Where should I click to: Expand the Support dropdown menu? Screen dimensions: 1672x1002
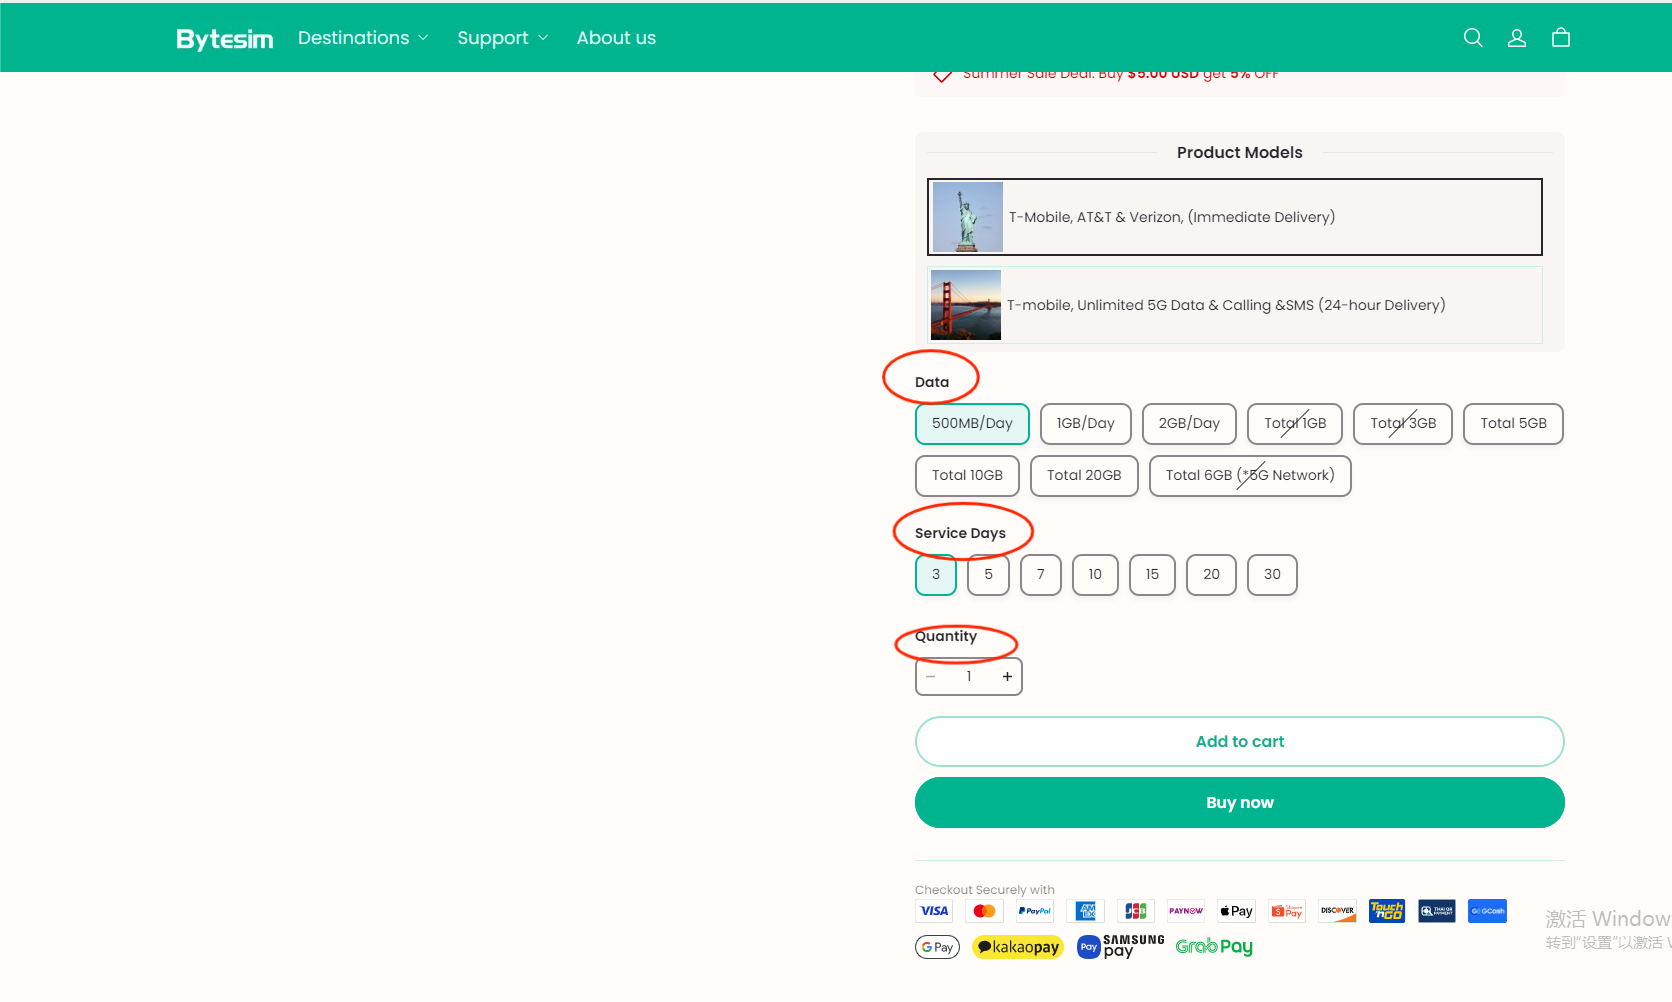[x=503, y=38]
